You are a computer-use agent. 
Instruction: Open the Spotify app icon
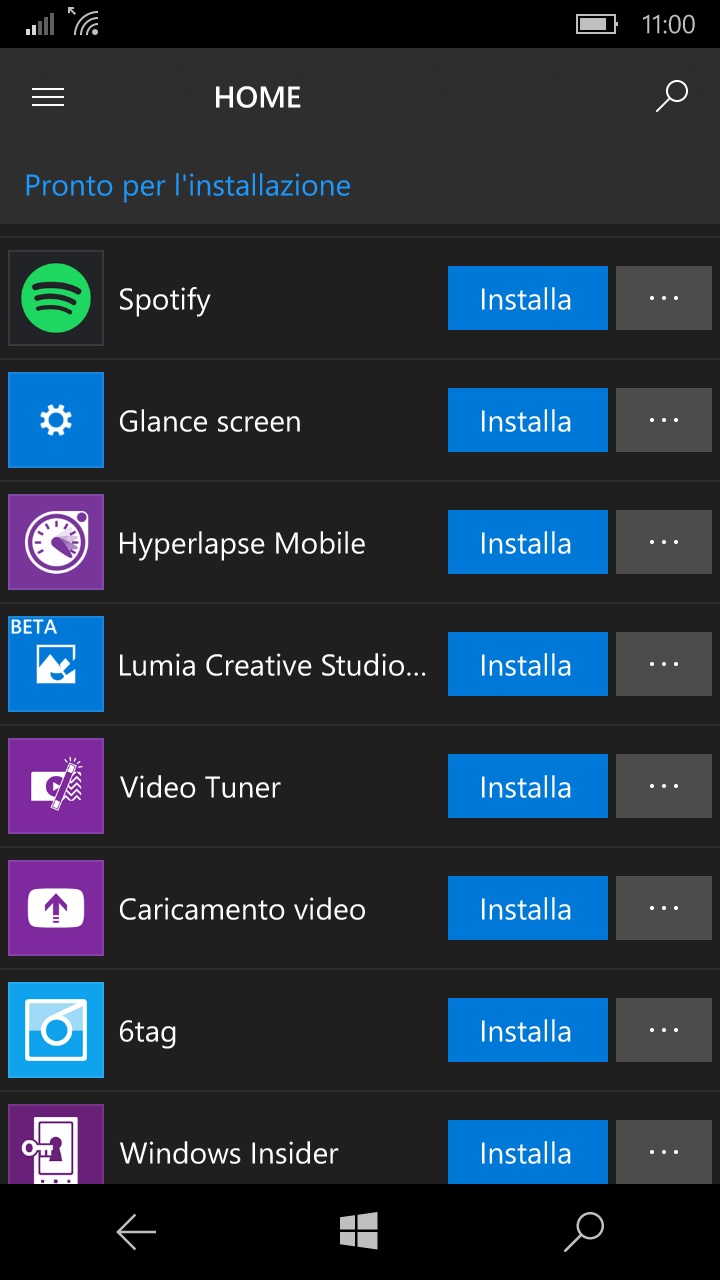point(56,298)
